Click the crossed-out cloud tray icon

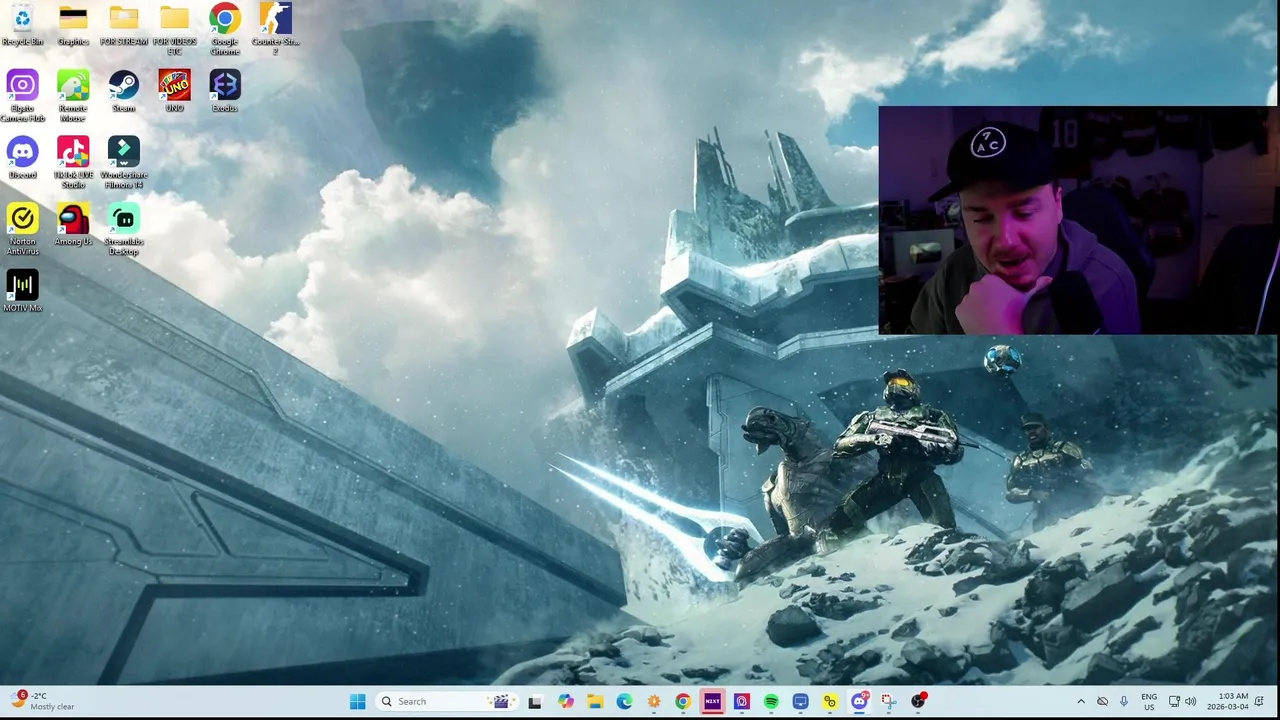[x=1102, y=702]
